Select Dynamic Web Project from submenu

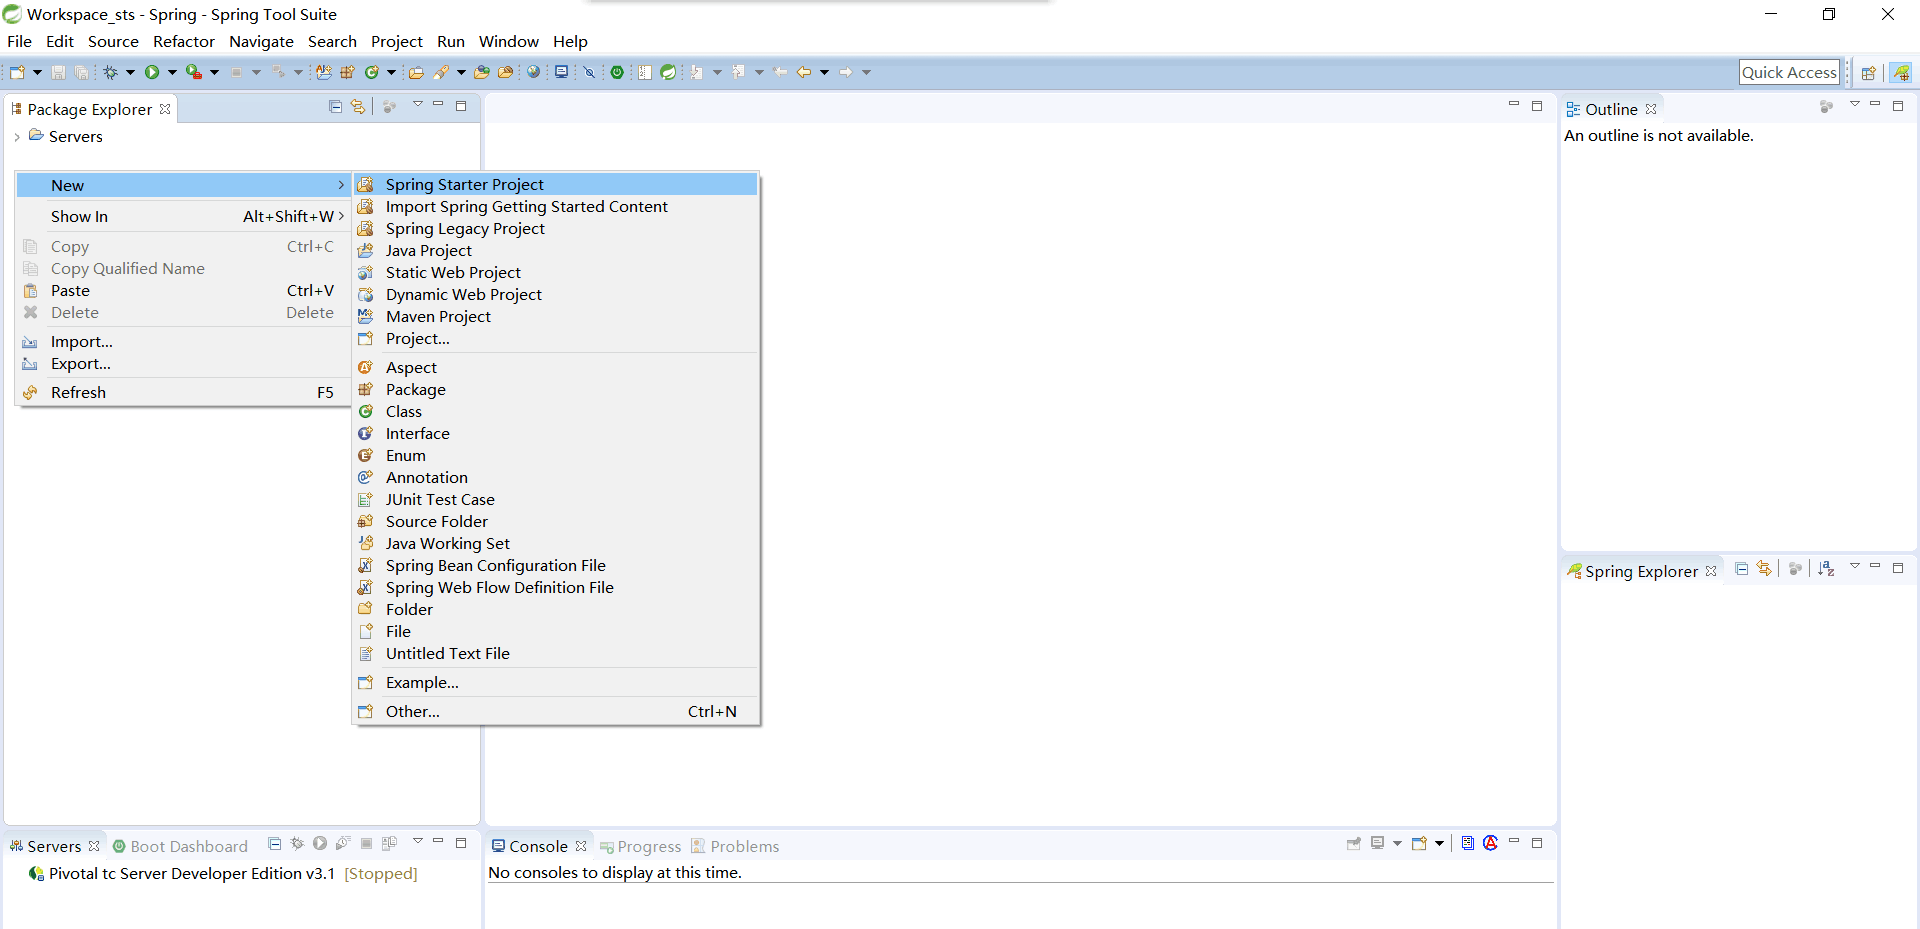click(x=556, y=294)
